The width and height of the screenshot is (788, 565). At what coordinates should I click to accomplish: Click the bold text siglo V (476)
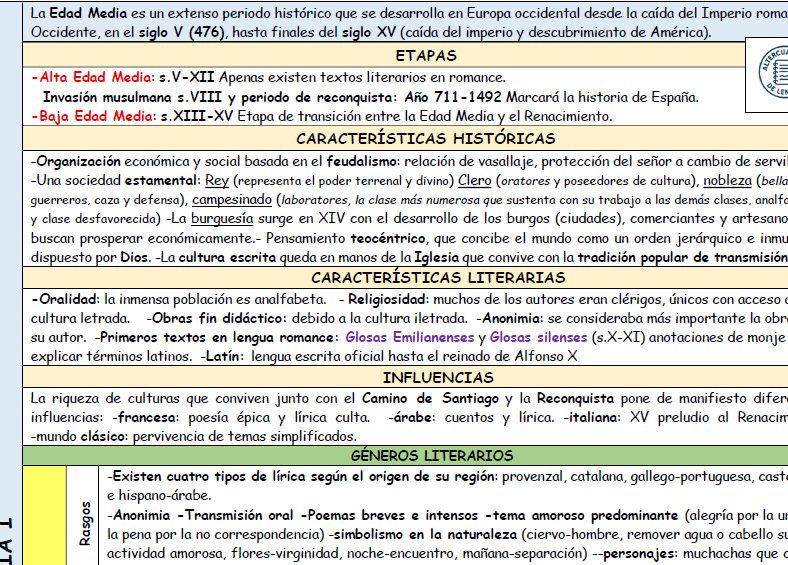(181, 32)
